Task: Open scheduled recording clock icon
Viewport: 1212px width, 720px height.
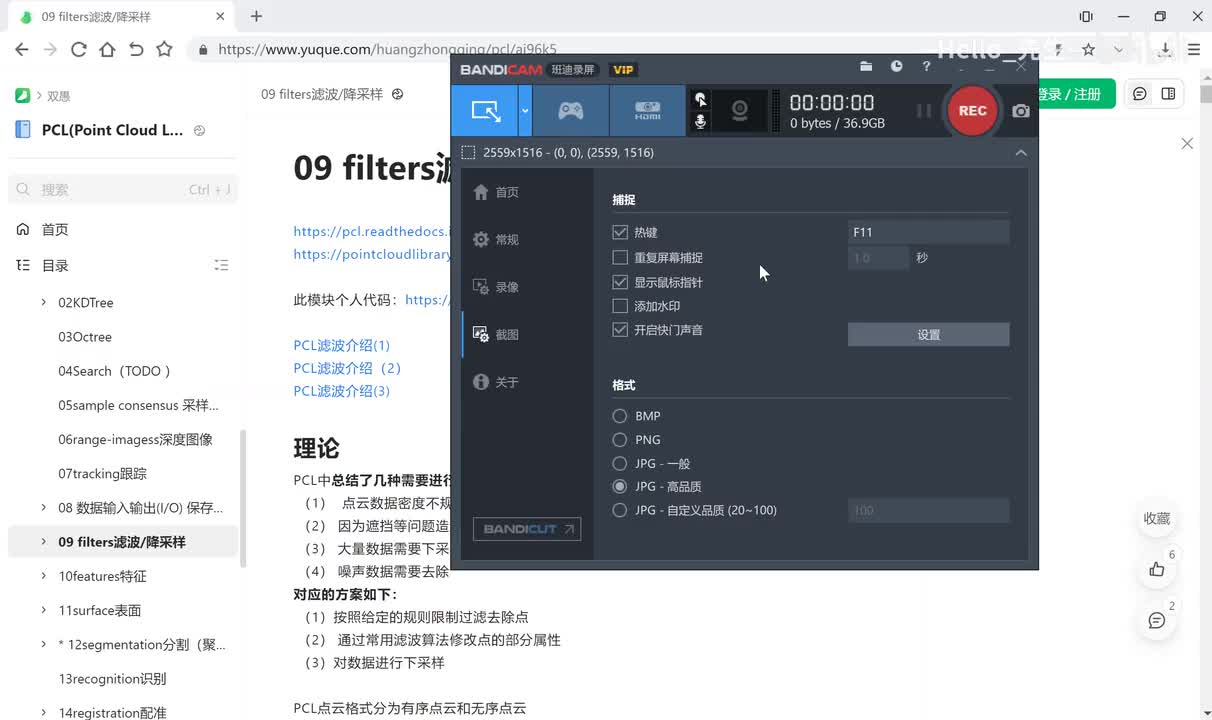Action: coord(896,67)
